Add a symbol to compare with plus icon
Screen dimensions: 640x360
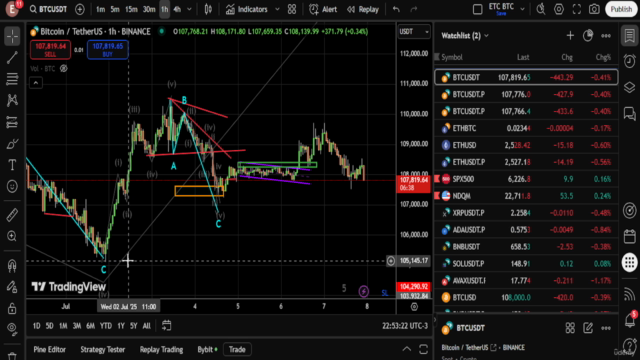(x=80, y=9)
